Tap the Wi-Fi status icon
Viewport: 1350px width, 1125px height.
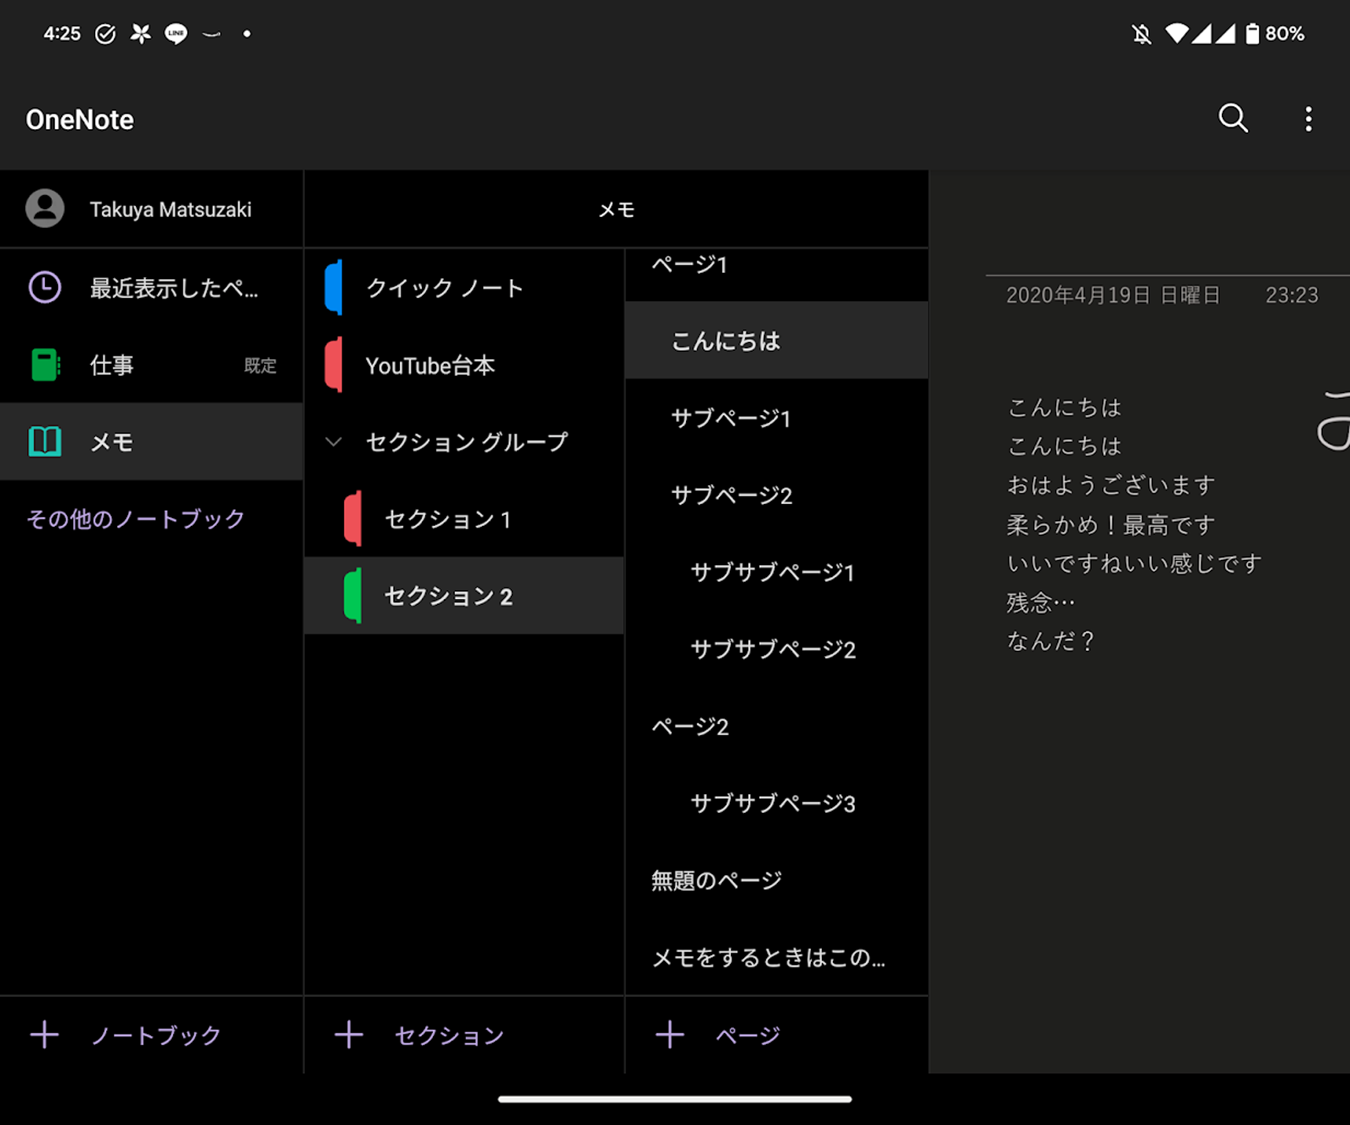click(1177, 33)
